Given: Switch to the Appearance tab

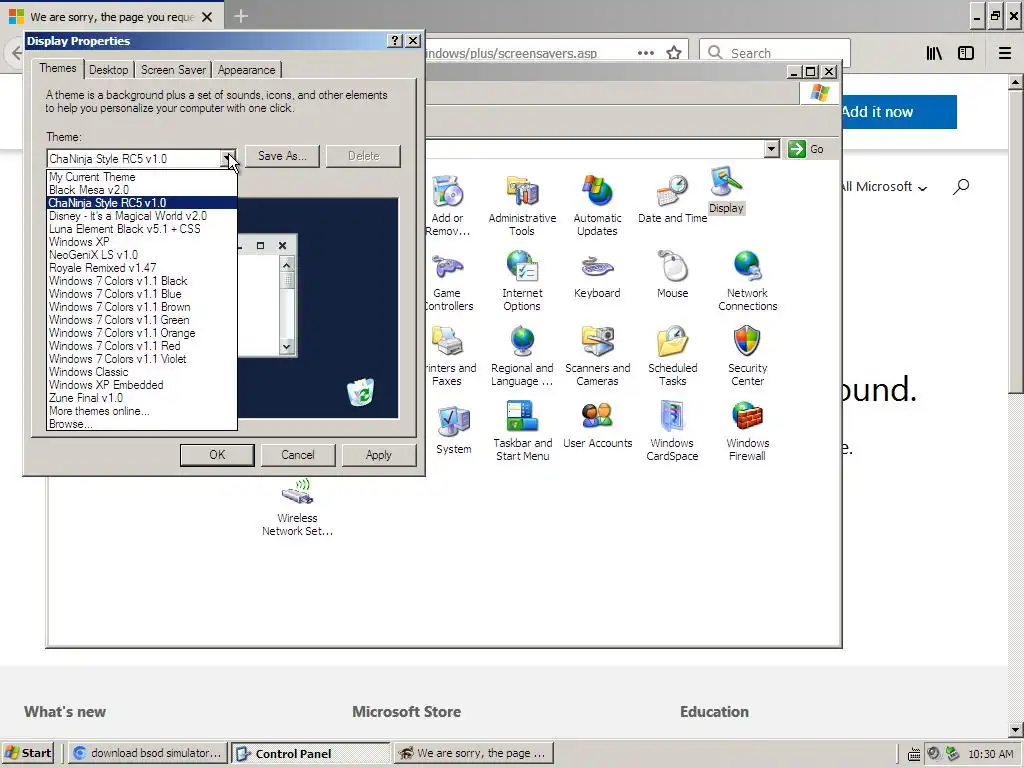Looking at the screenshot, I should pyautogui.click(x=246, y=70).
